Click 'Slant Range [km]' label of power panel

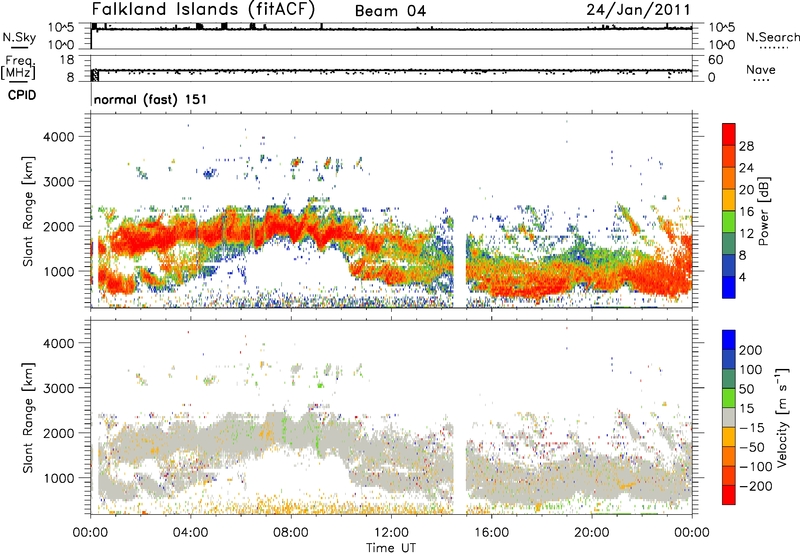tap(29, 212)
